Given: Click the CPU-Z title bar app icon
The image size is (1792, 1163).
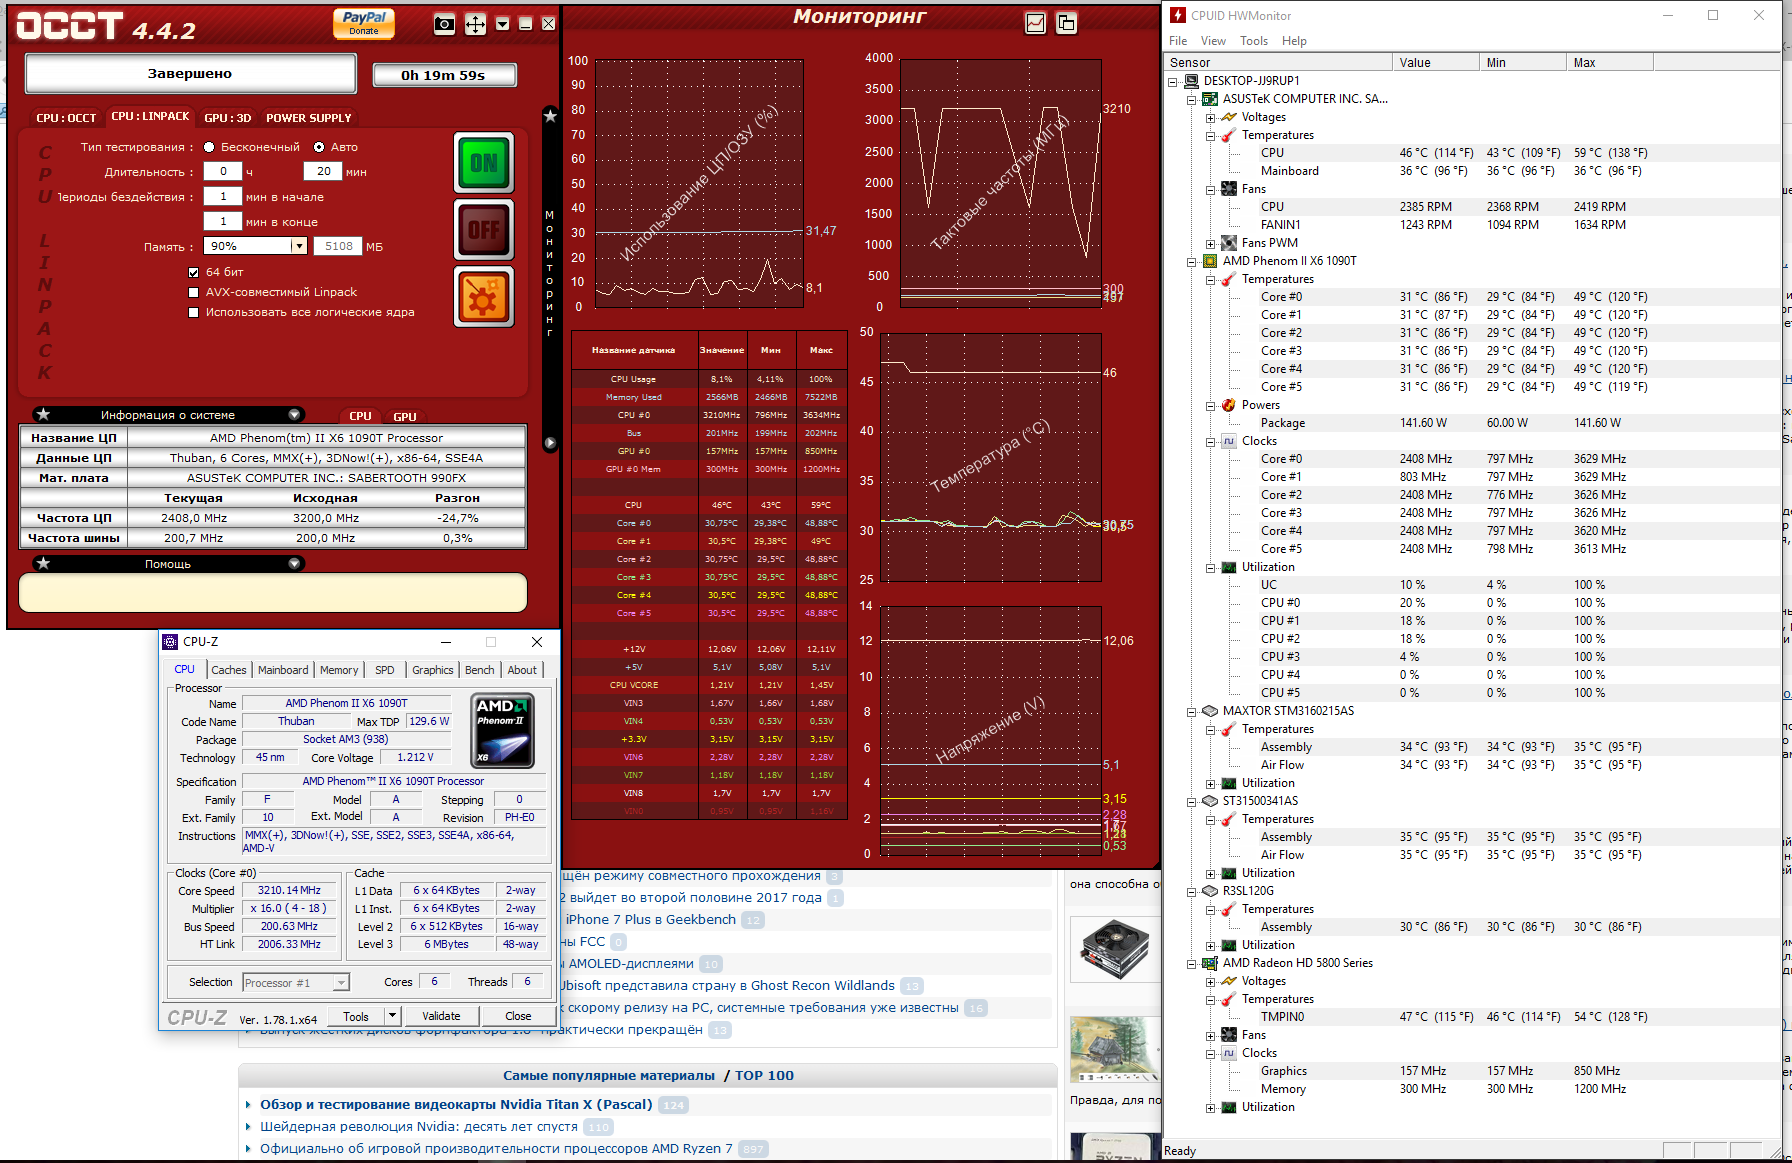Looking at the screenshot, I should pyautogui.click(x=171, y=642).
